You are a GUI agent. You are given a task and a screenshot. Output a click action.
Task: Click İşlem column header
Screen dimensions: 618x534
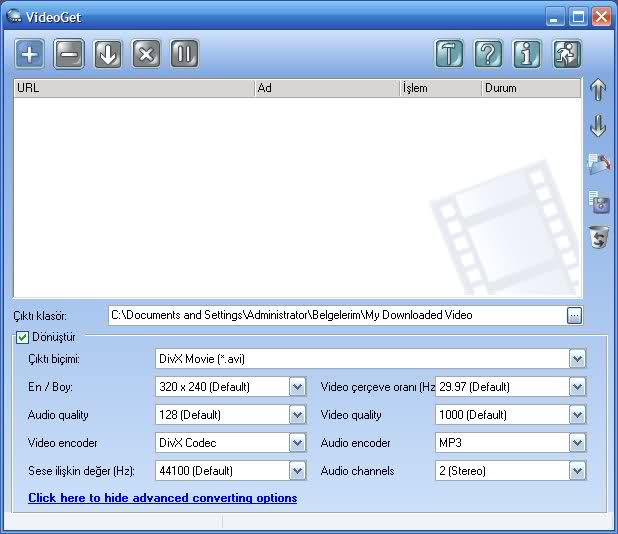click(x=441, y=88)
